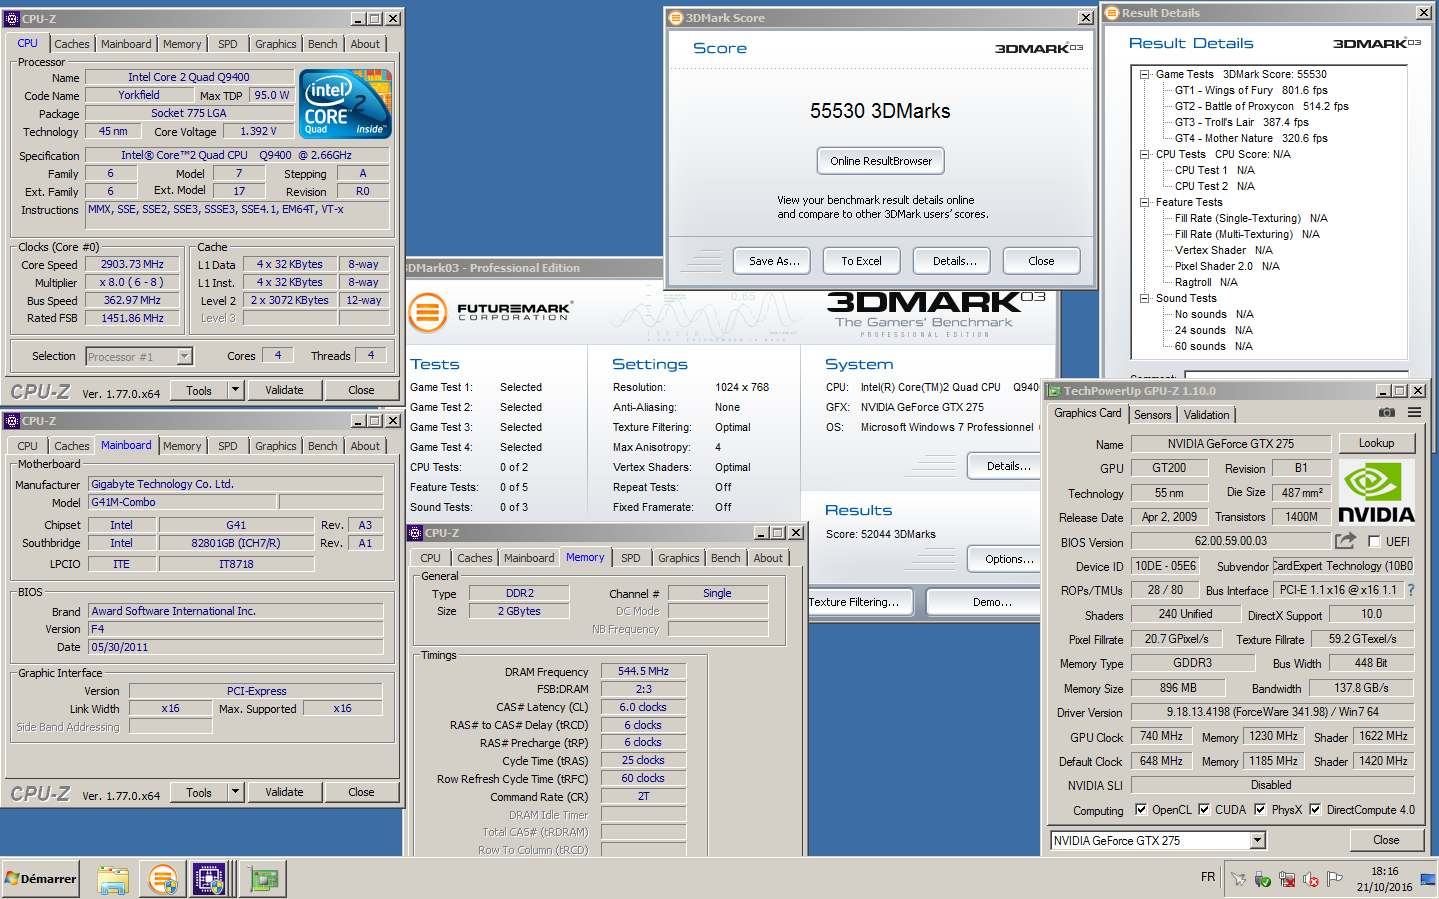Viewport: 1439px width, 899px height.
Task: Click the GPU-Z screenshot camera icon
Action: (1386, 412)
